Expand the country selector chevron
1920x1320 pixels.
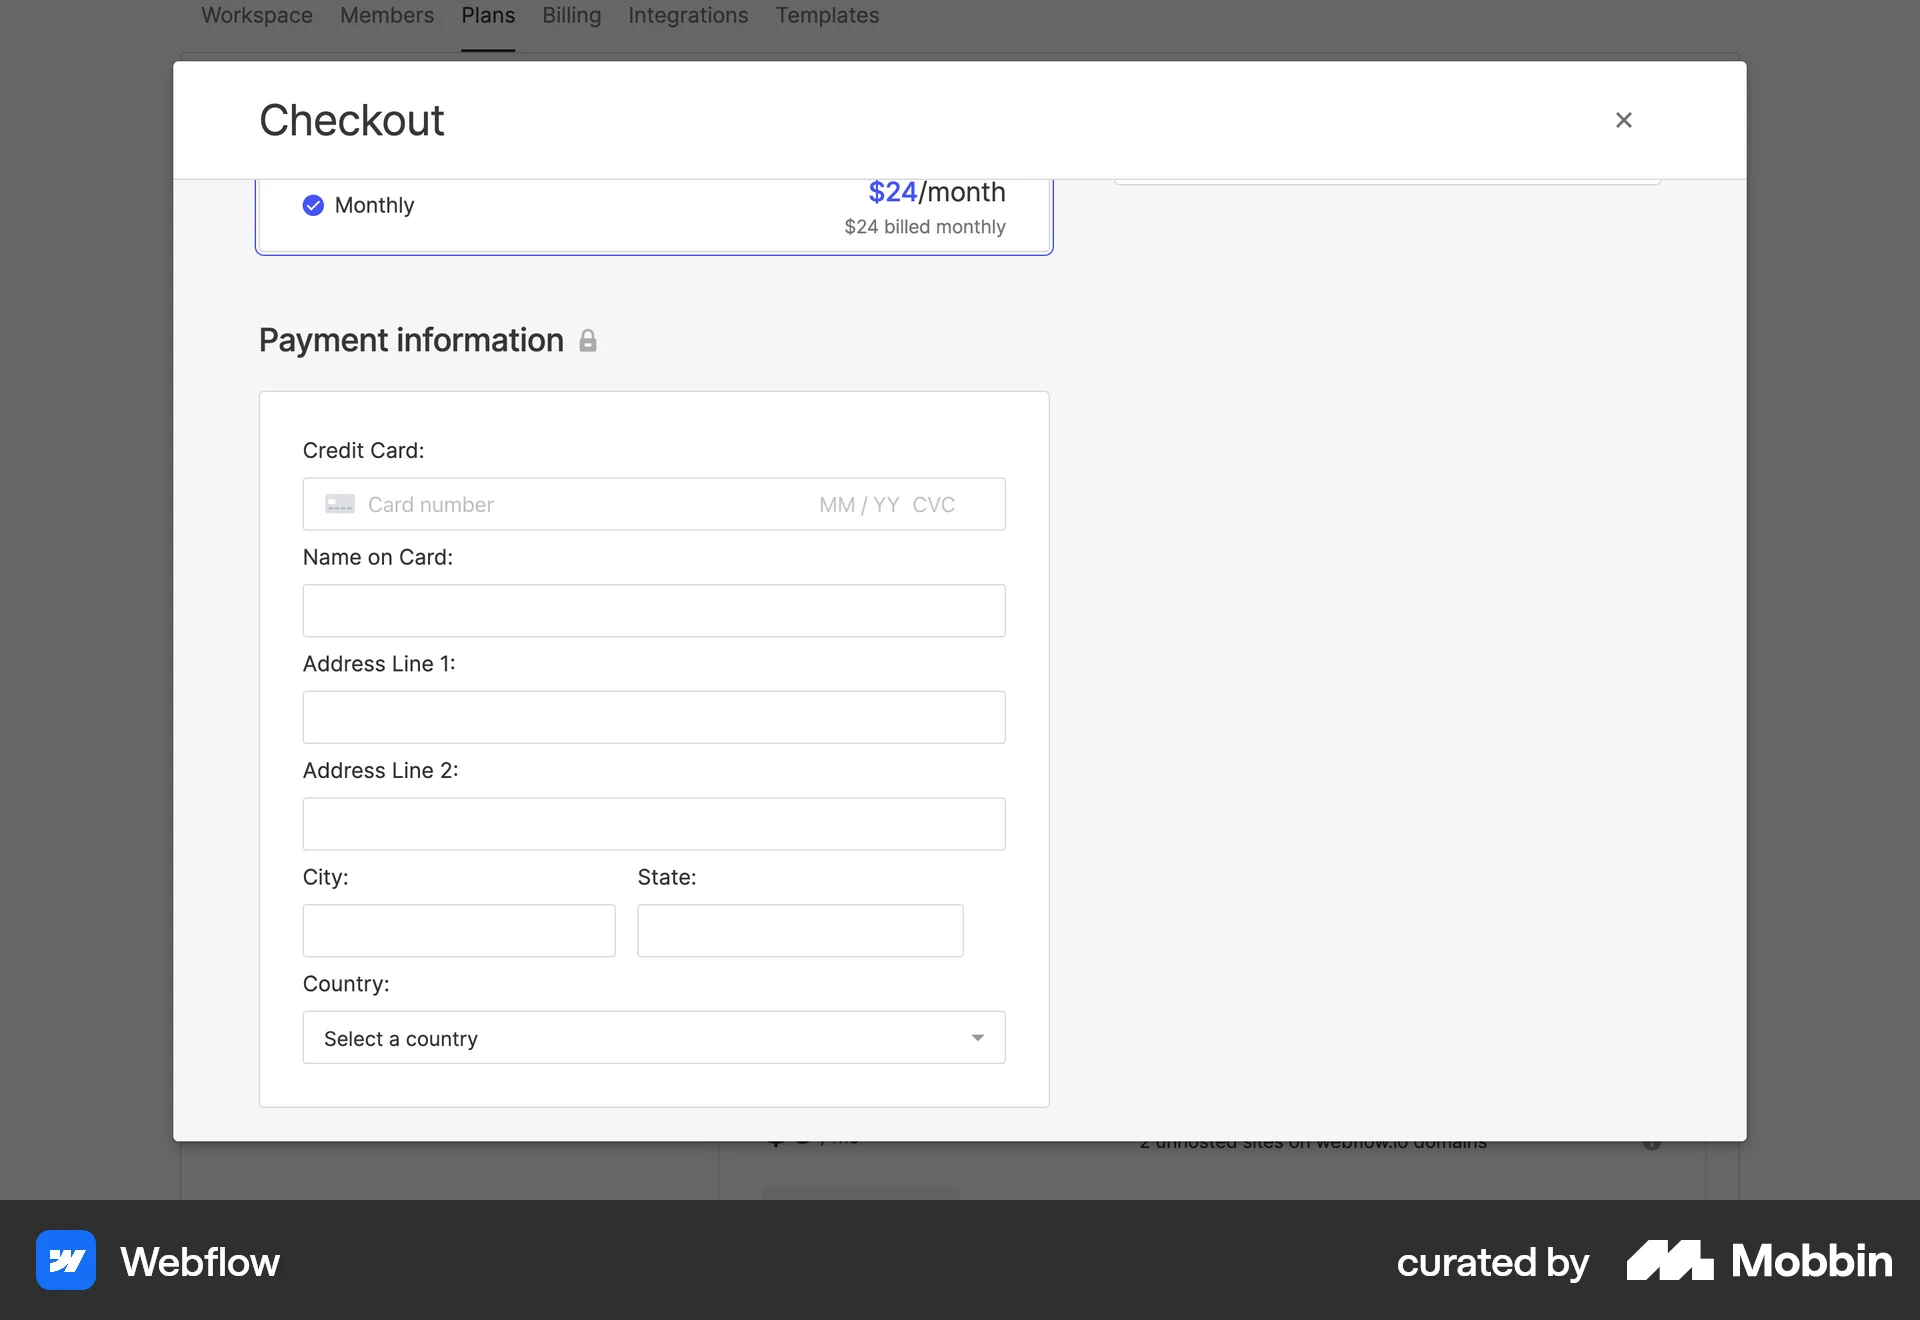click(978, 1038)
